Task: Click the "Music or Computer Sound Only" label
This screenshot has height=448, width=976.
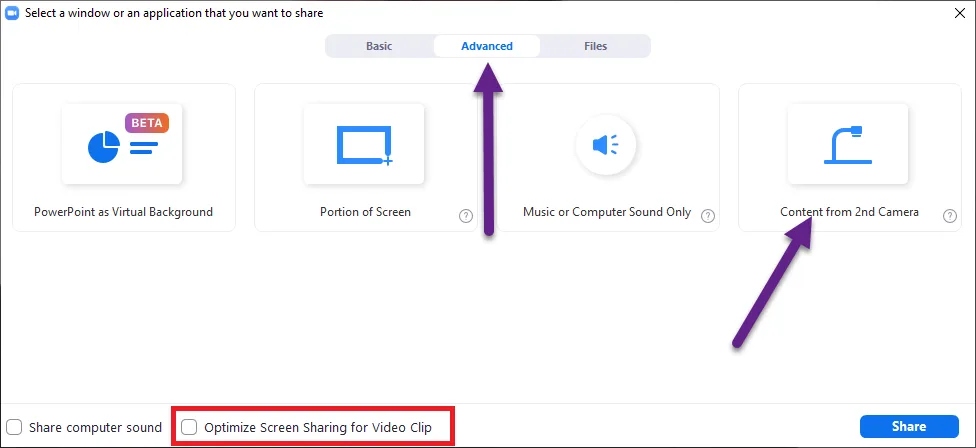Action: click(x=607, y=212)
